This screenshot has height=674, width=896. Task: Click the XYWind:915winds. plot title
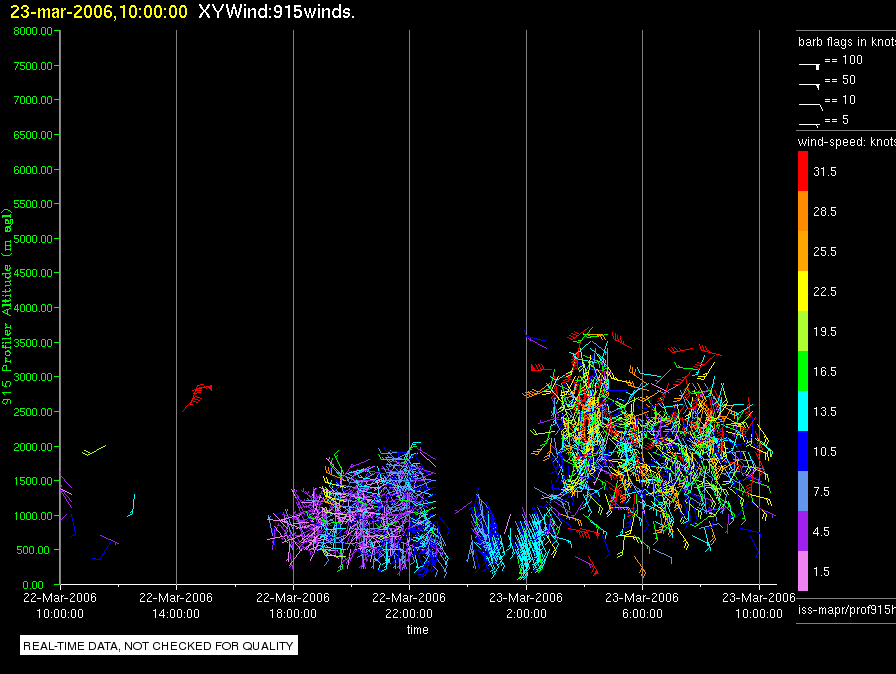coord(277,12)
